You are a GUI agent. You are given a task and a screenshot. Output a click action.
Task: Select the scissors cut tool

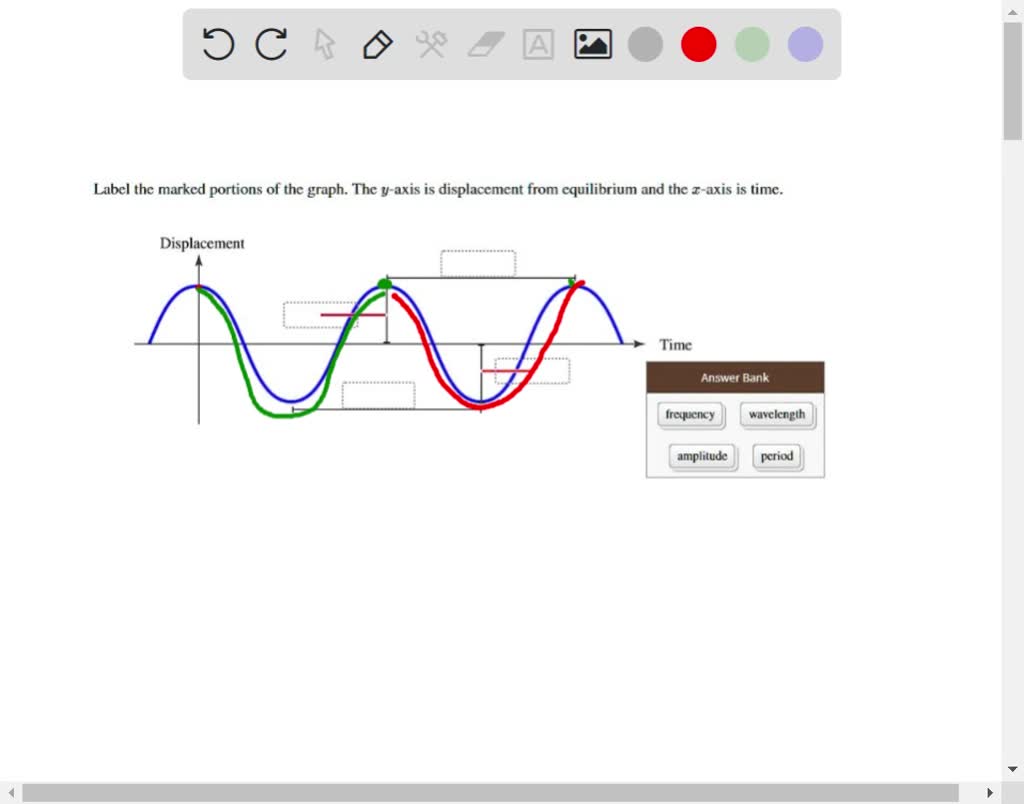click(431, 44)
